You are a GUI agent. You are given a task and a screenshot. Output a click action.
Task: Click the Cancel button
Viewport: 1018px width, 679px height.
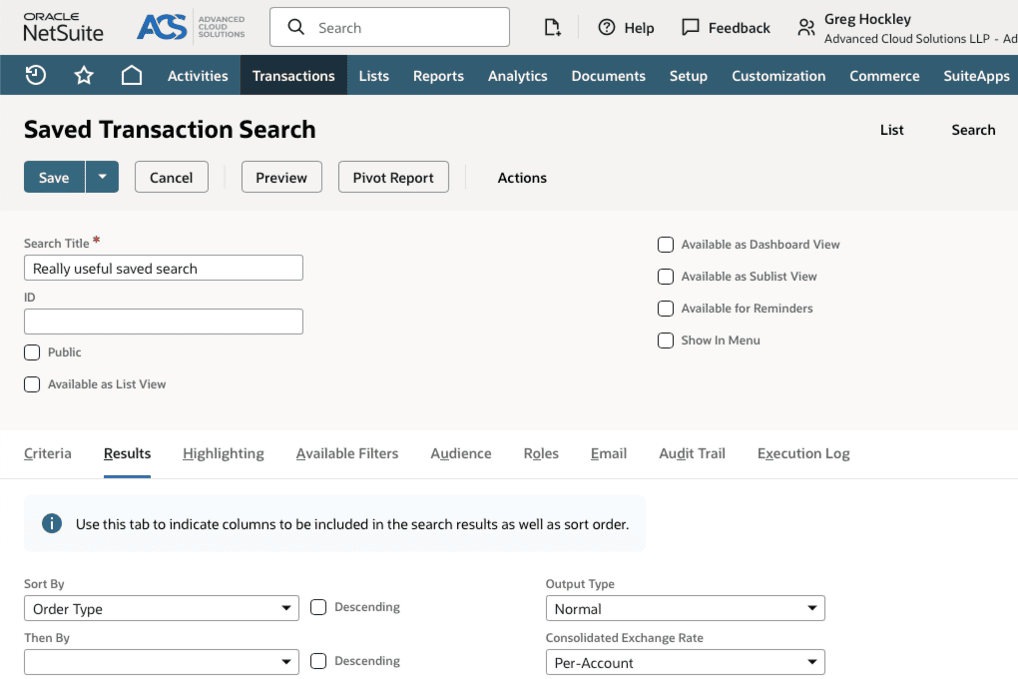click(171, 177)
